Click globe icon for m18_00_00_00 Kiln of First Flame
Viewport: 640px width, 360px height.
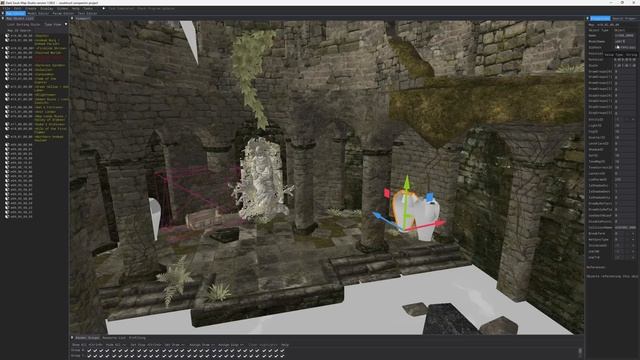pos(7,129)
